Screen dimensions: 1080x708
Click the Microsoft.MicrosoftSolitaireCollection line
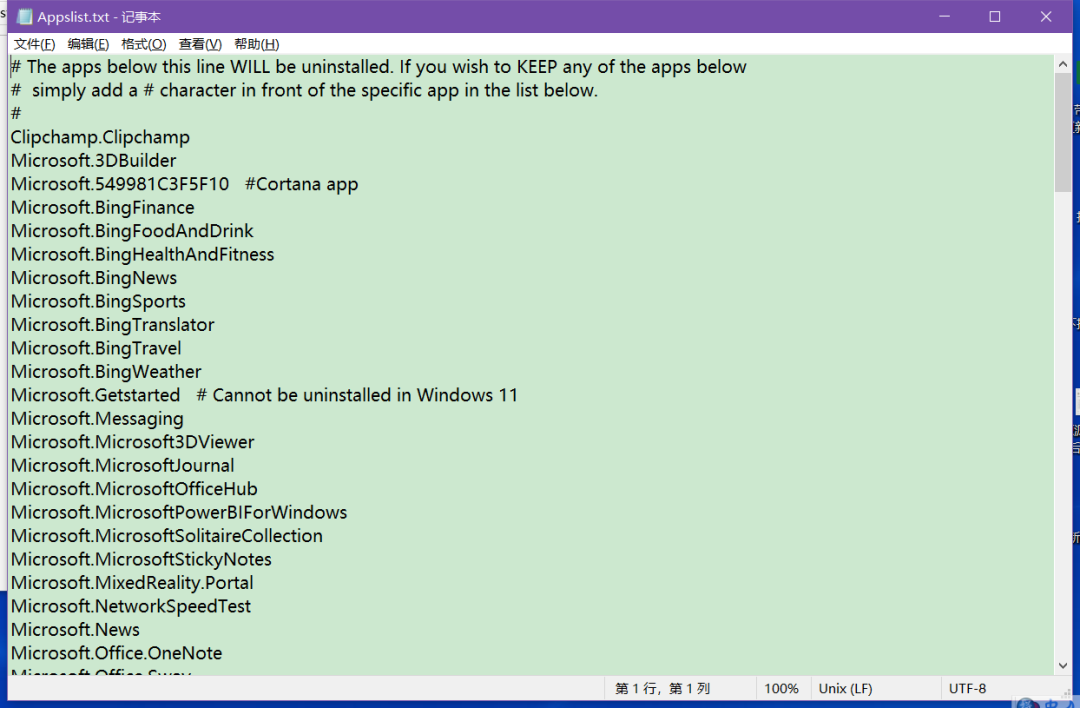(167, 535)
